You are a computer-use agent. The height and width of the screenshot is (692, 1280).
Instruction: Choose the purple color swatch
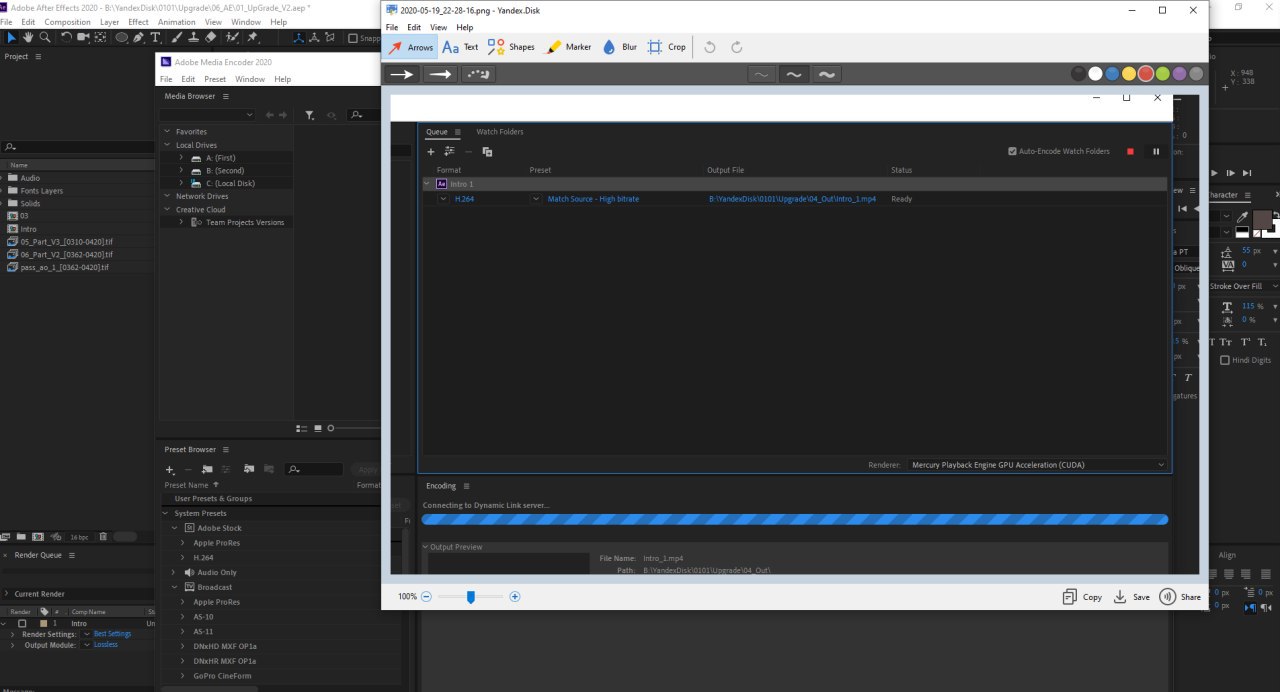pos(1179,74)
